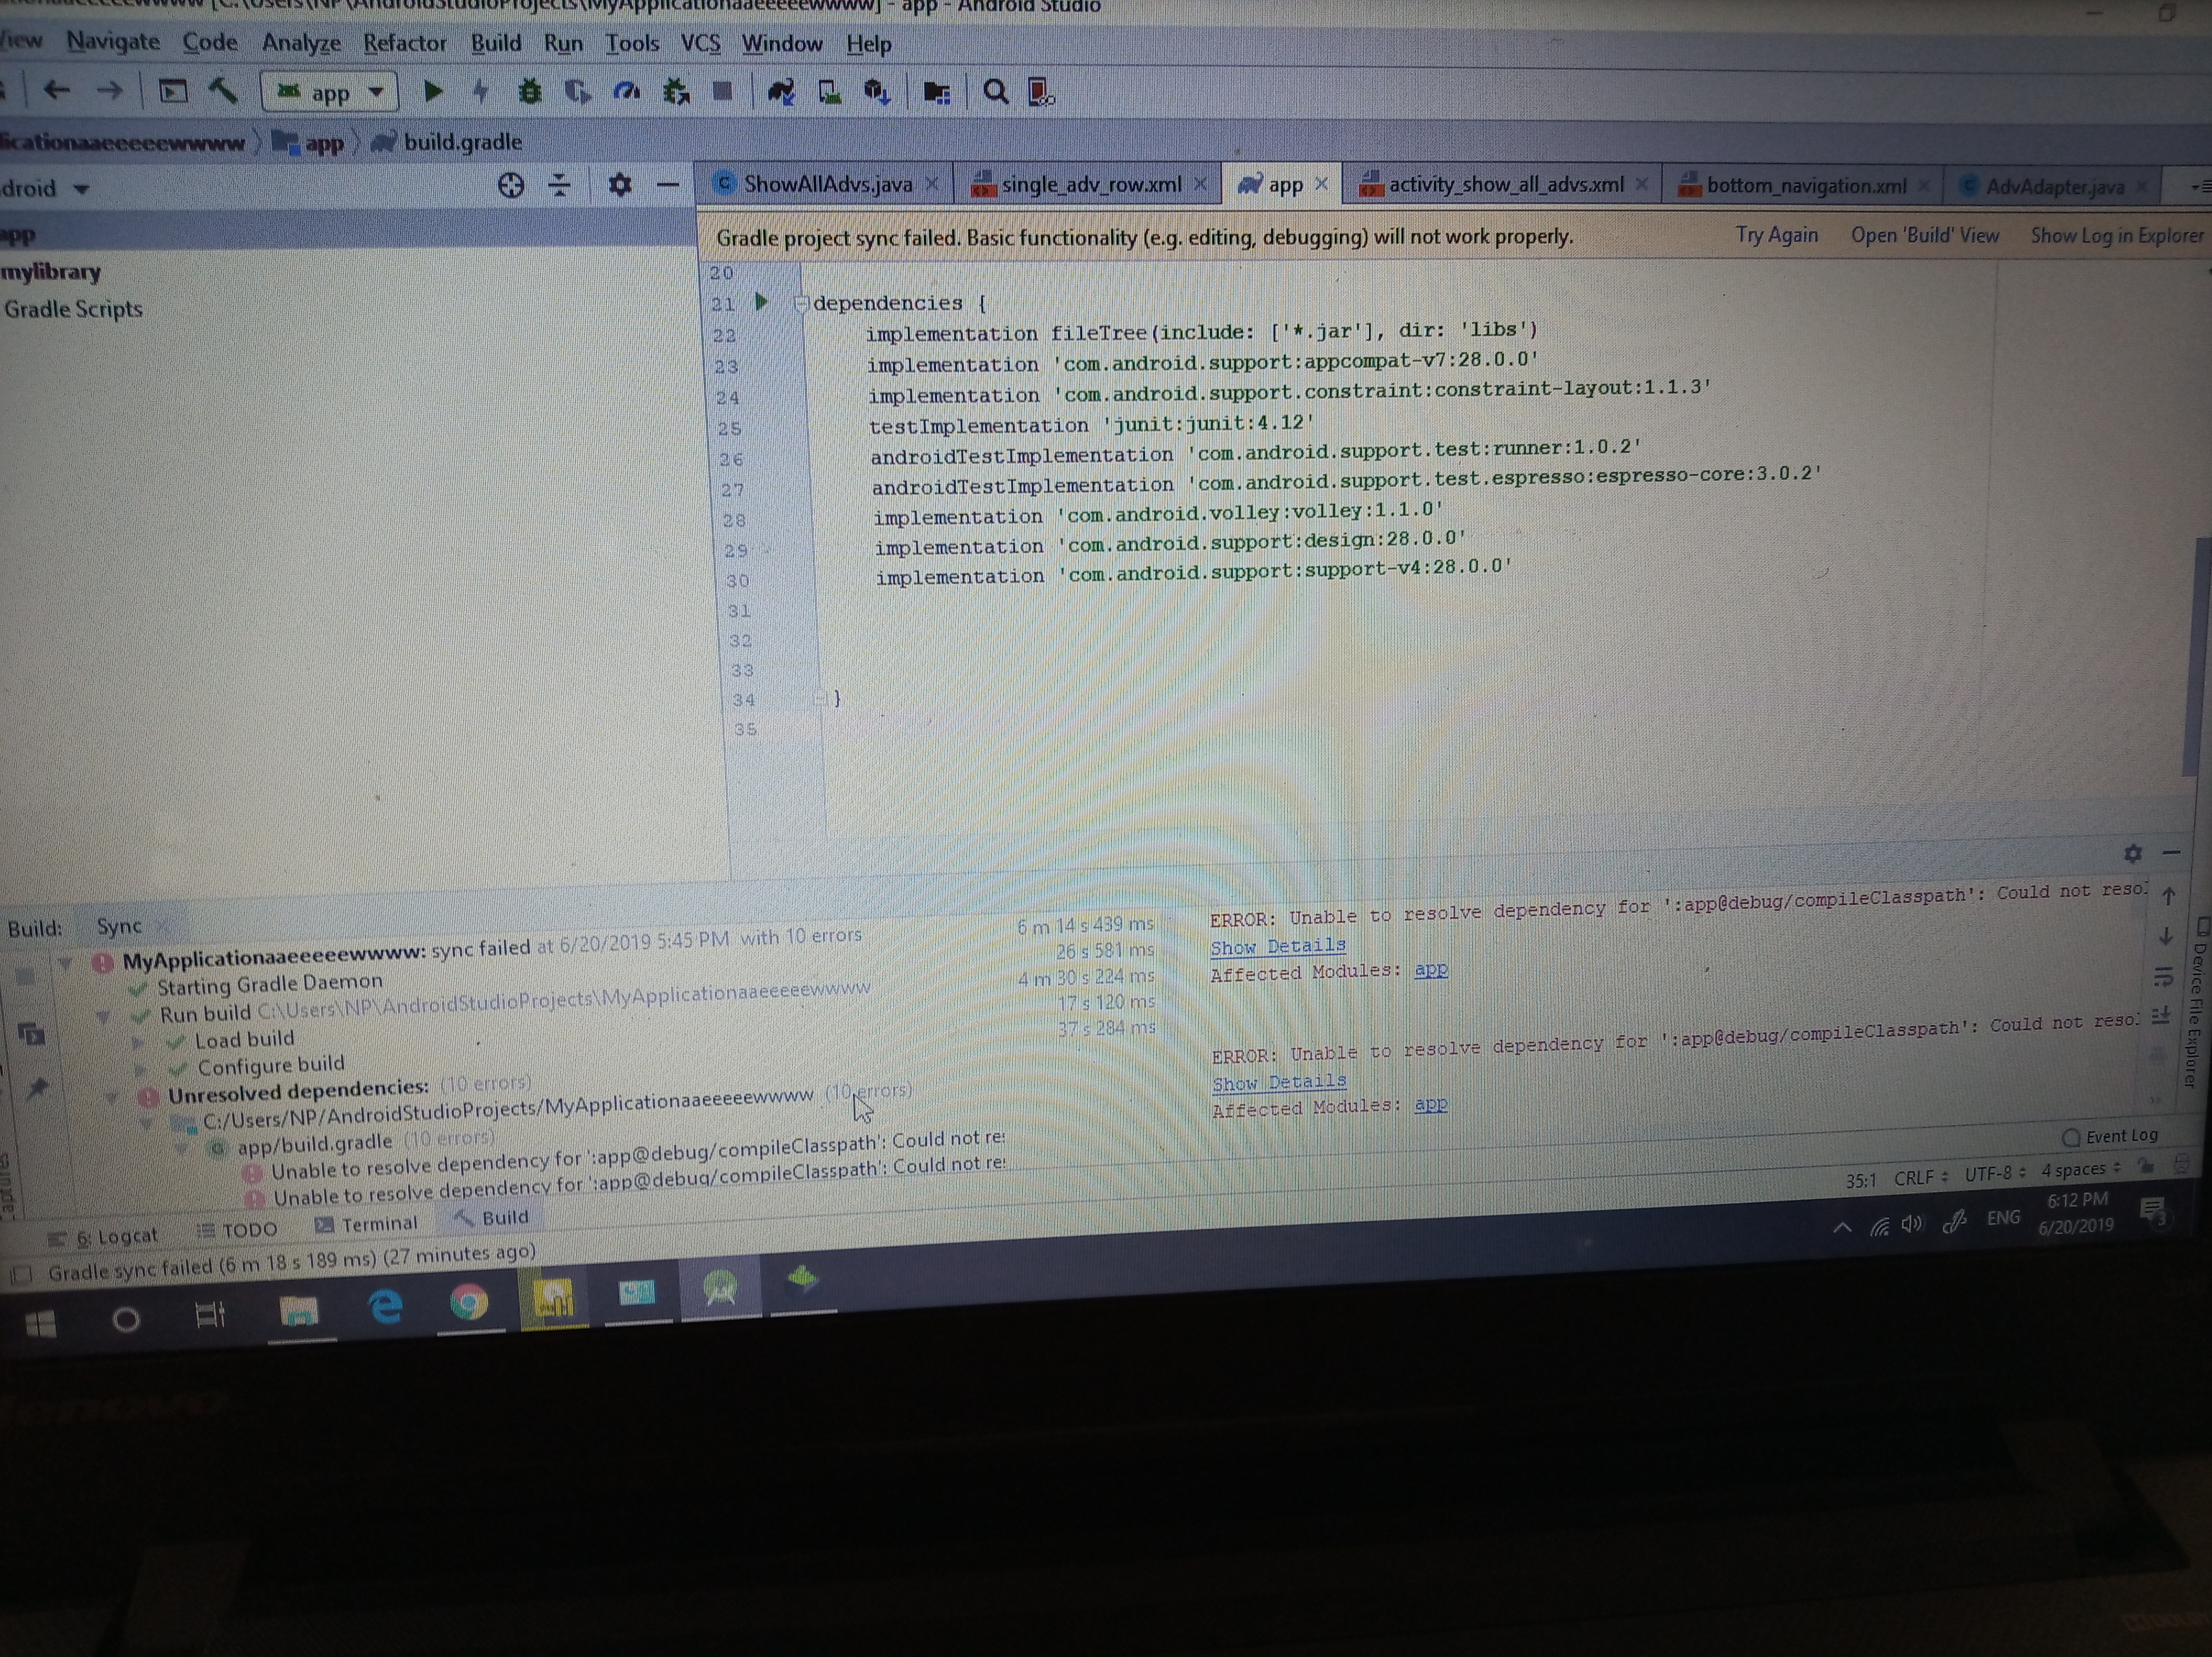This screenshot has height=1657, width=2212.
Task: Open the Profile app gauge icon
Action: point(627,92)
